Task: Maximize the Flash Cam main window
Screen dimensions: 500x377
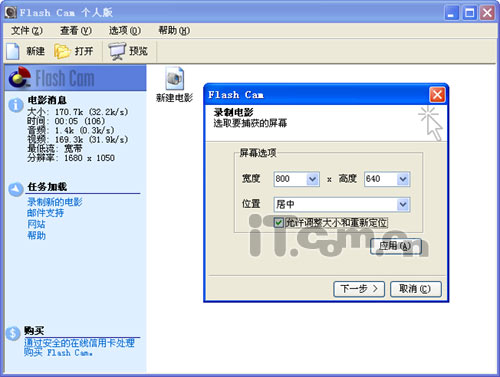Action: coord(470,13)
